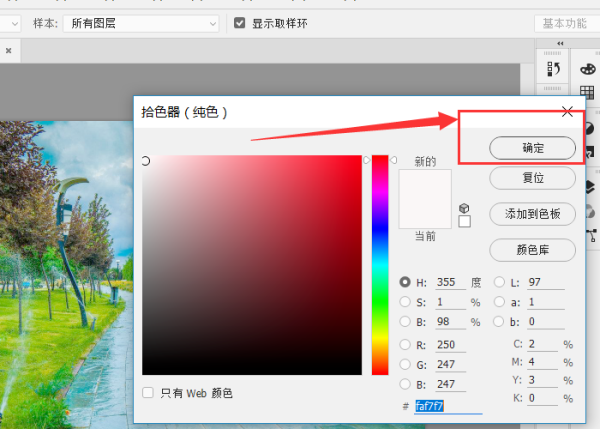Select the G green radio button
The image size is (600, 429).
[x=405, y=364]
